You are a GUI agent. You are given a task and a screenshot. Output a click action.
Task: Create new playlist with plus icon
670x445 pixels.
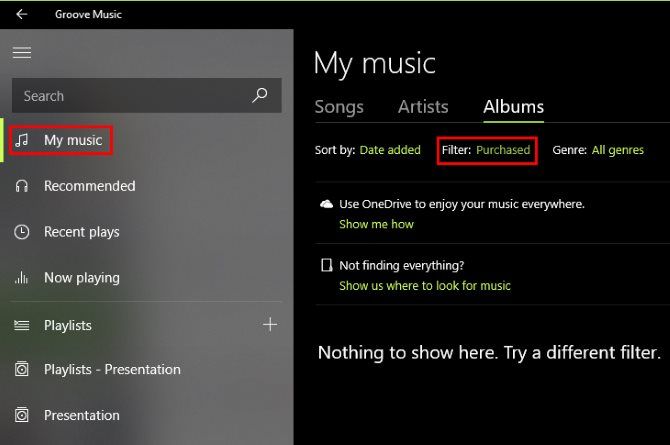(270, 325)
